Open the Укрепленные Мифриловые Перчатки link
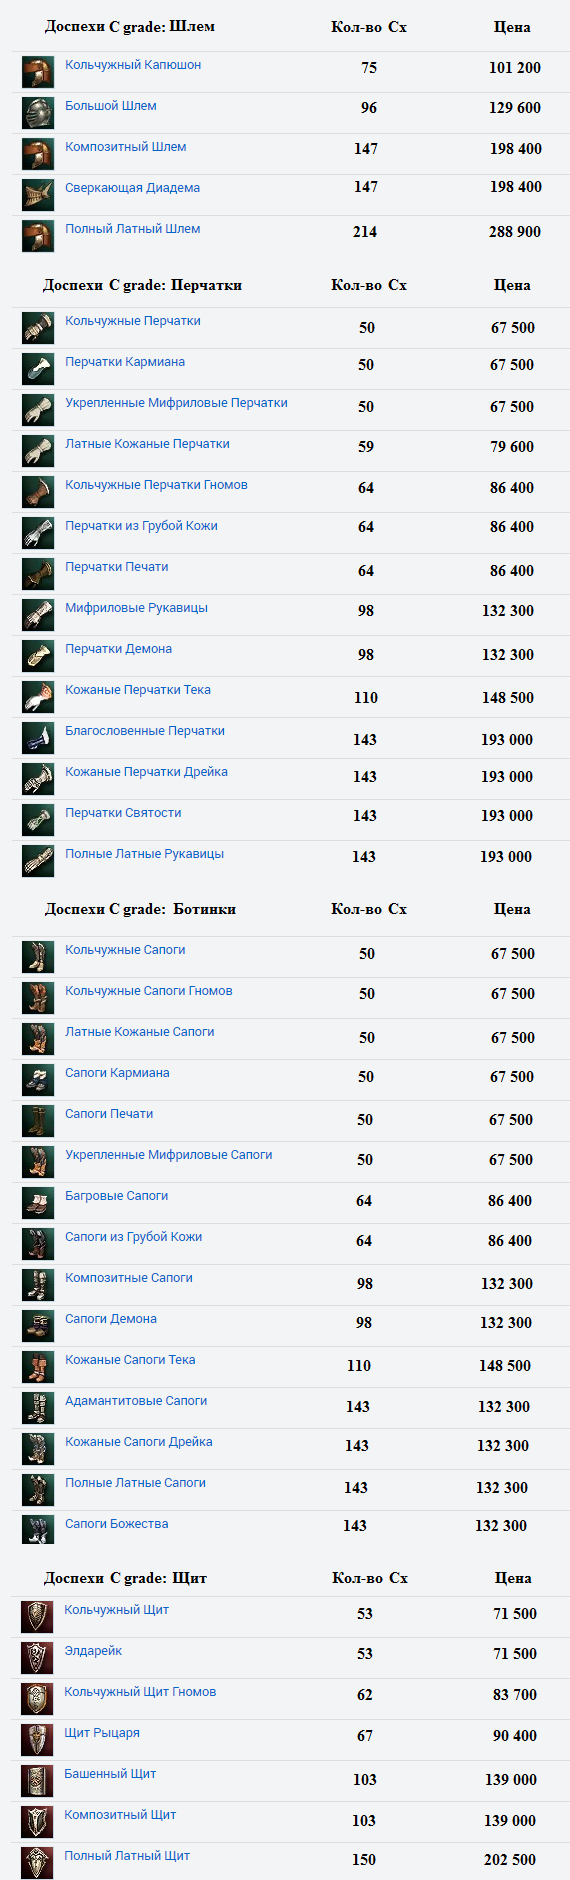Image resolution: width=570 pixels, height=1880 pixels. (x=176, y=403)
